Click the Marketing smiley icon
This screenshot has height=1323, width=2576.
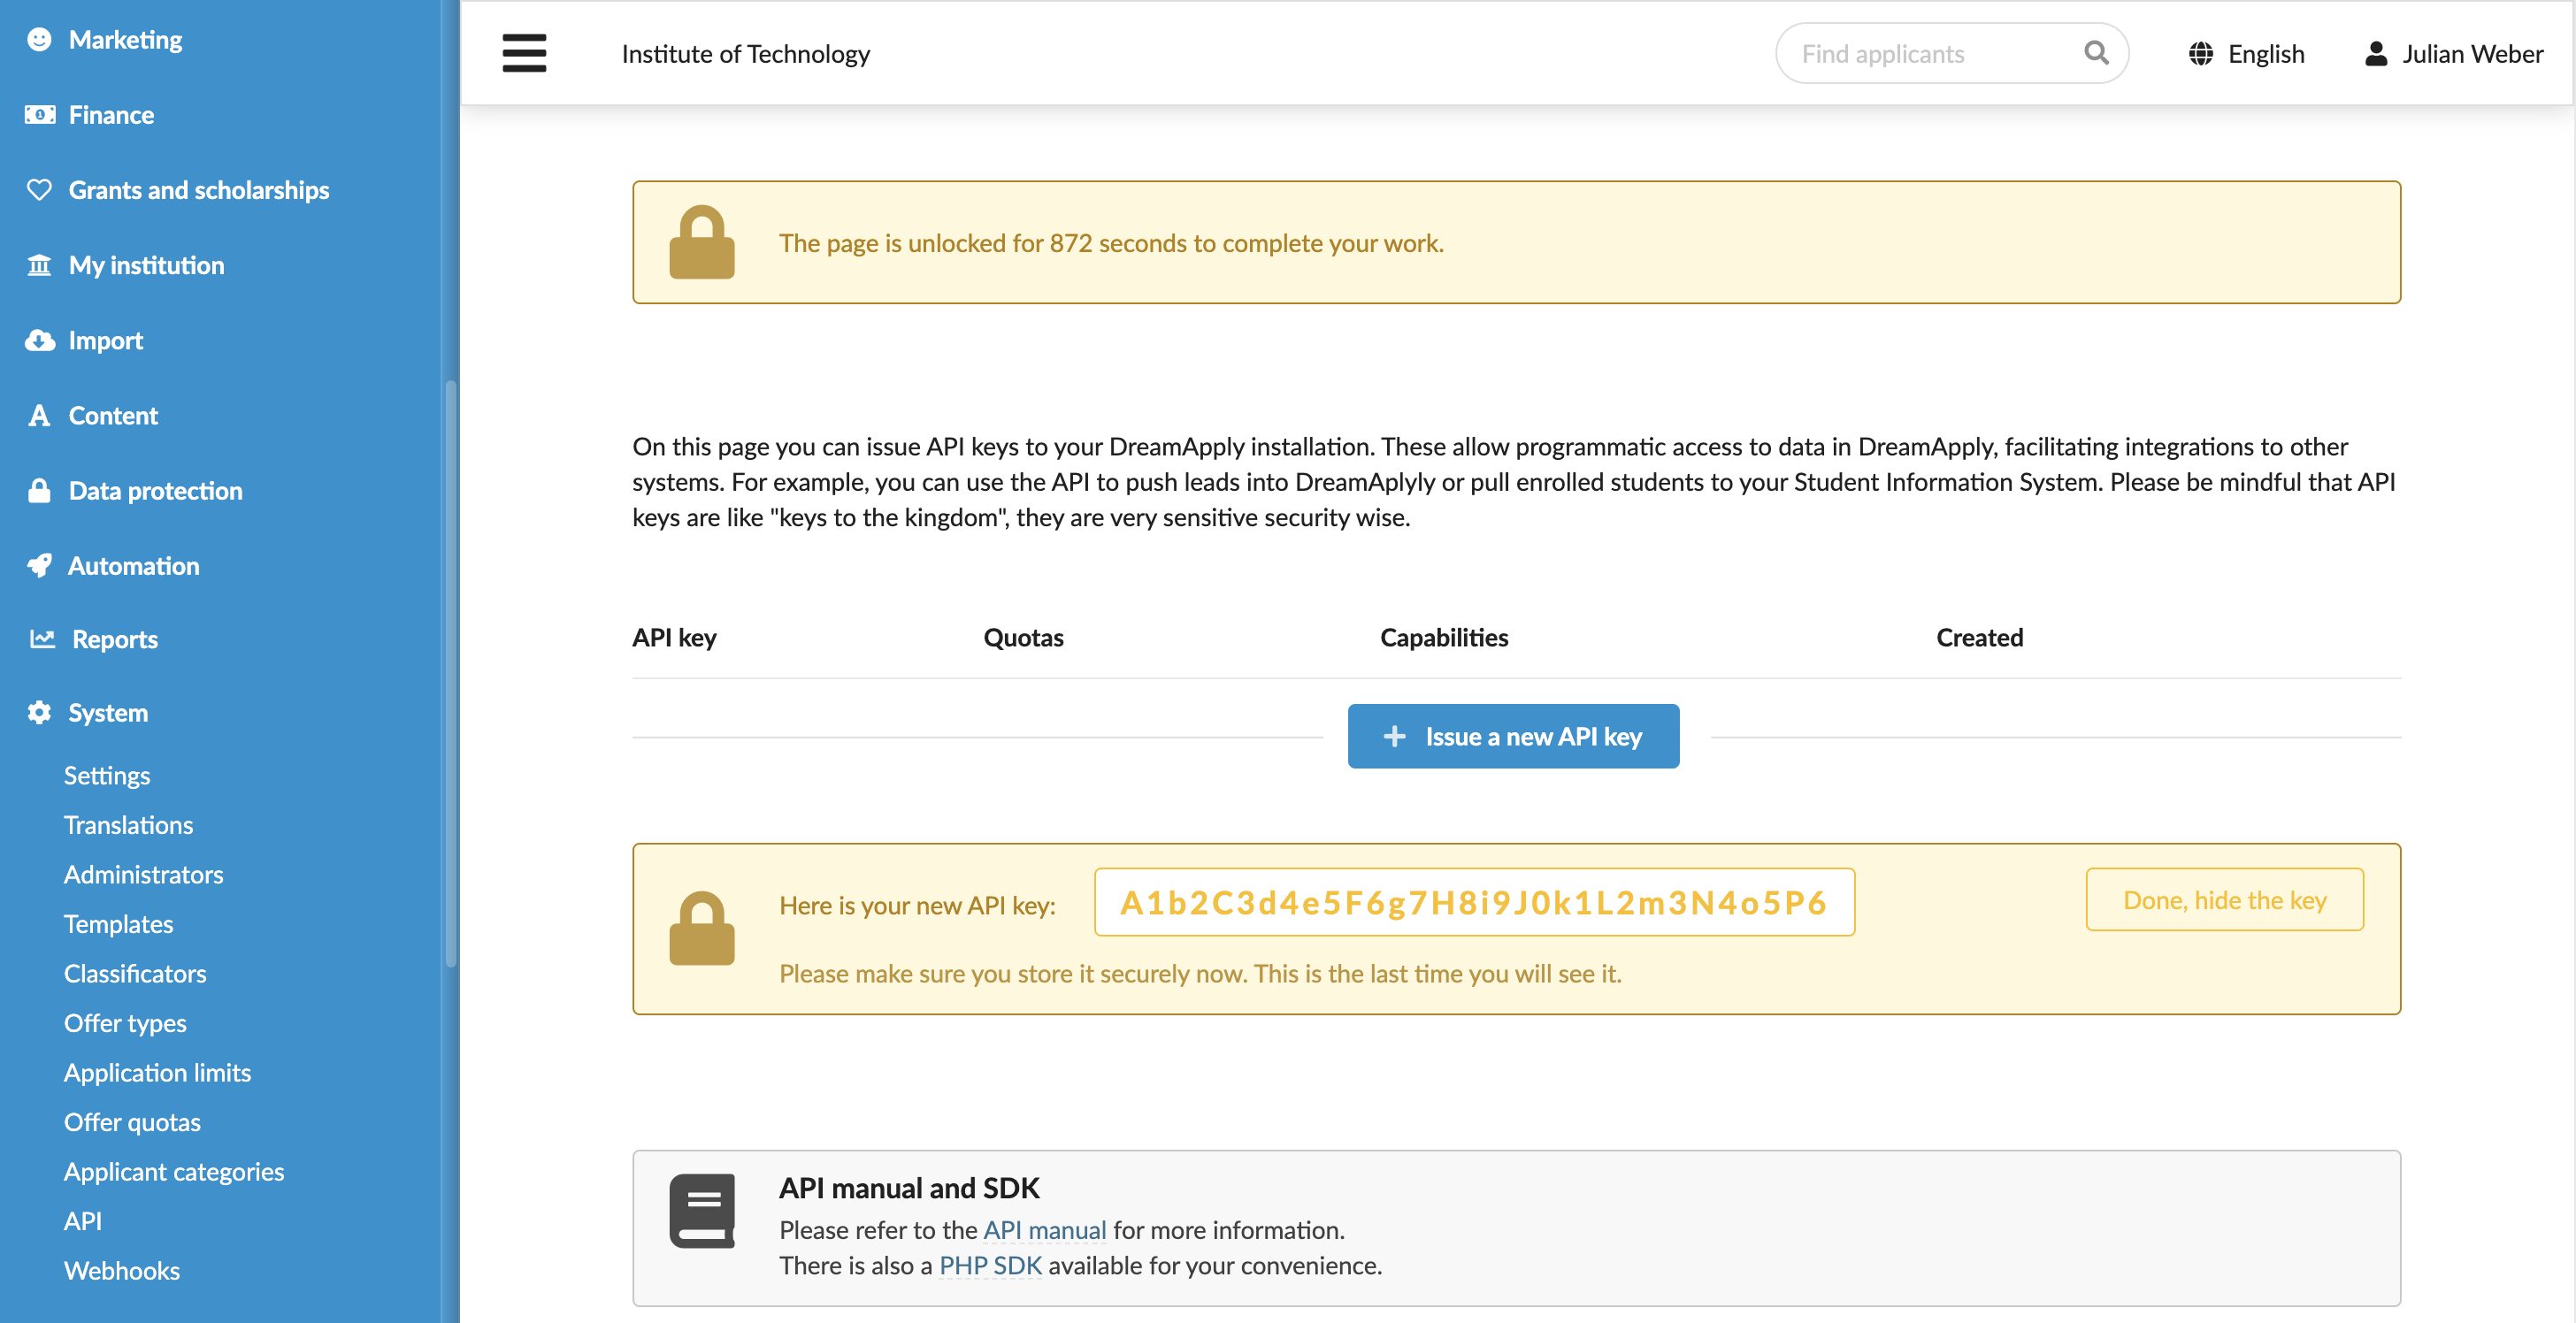click(x=39, y=39)
